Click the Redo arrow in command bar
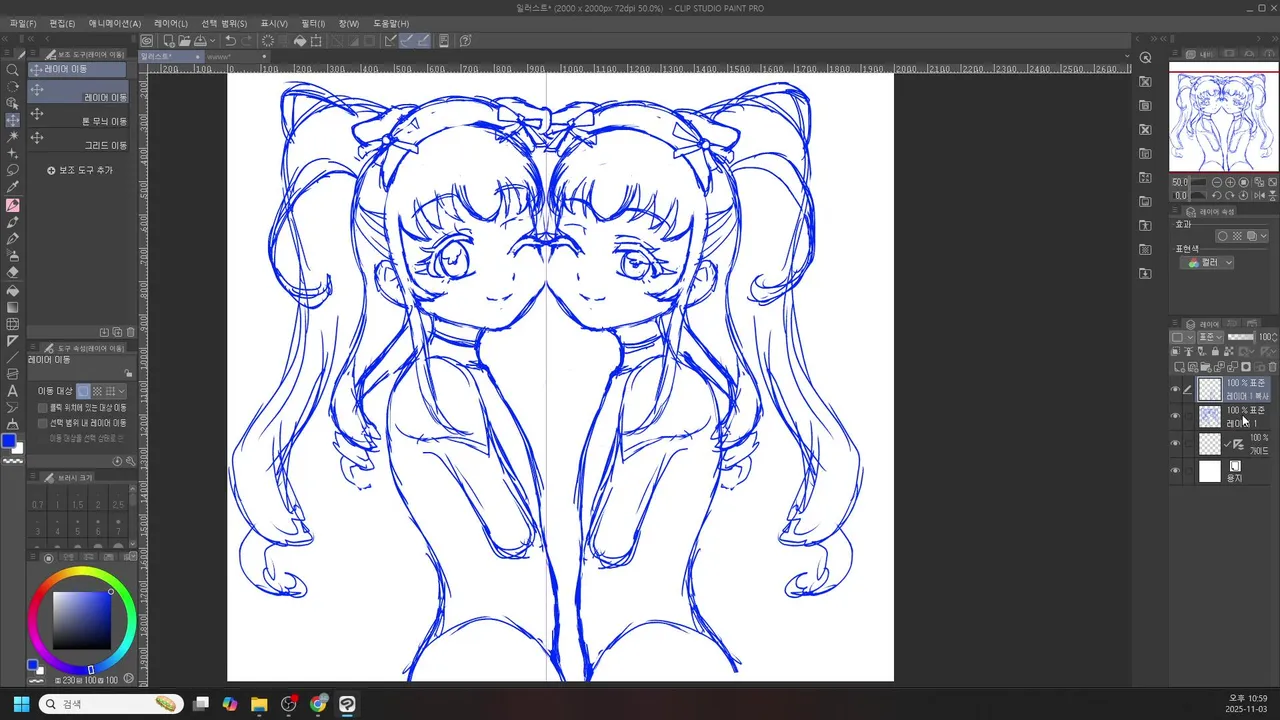This screenshot has width=1280, height=720. [x=246, y=41]
